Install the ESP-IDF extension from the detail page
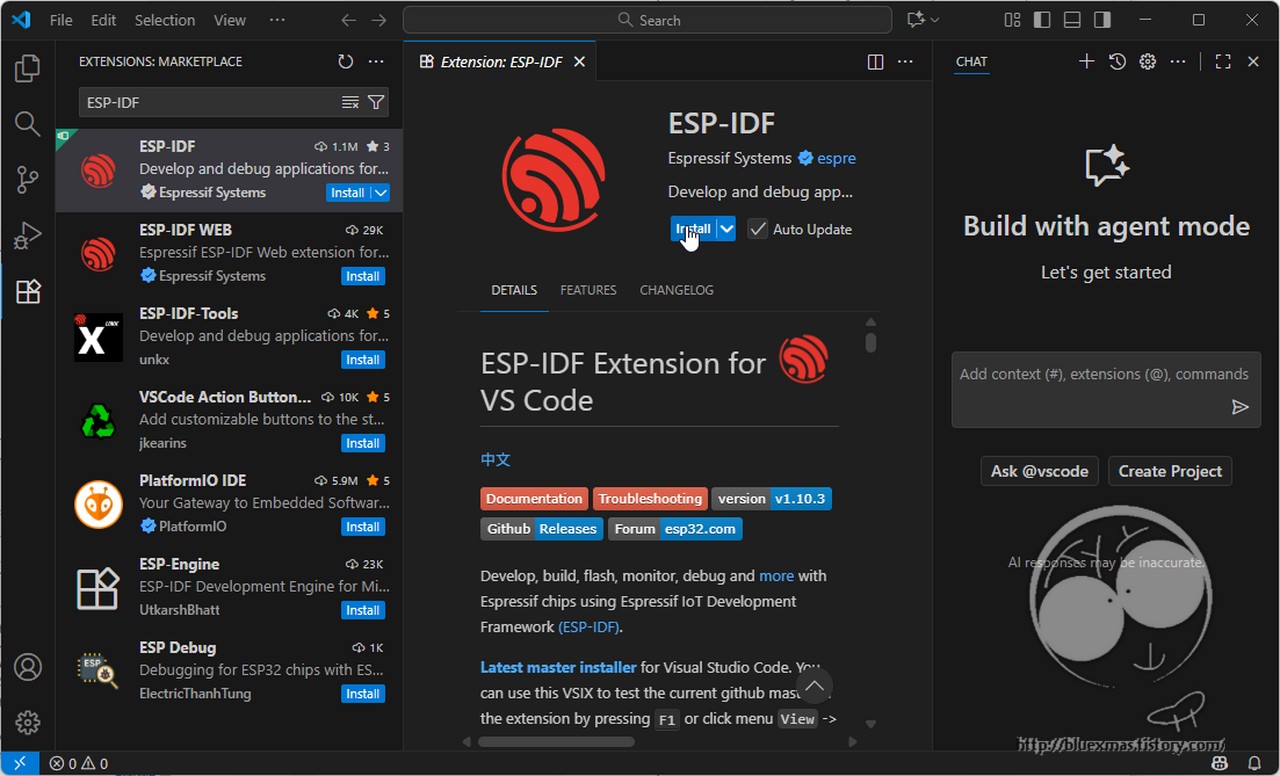Screen dimensions: 1280x776 pos(694,229)
